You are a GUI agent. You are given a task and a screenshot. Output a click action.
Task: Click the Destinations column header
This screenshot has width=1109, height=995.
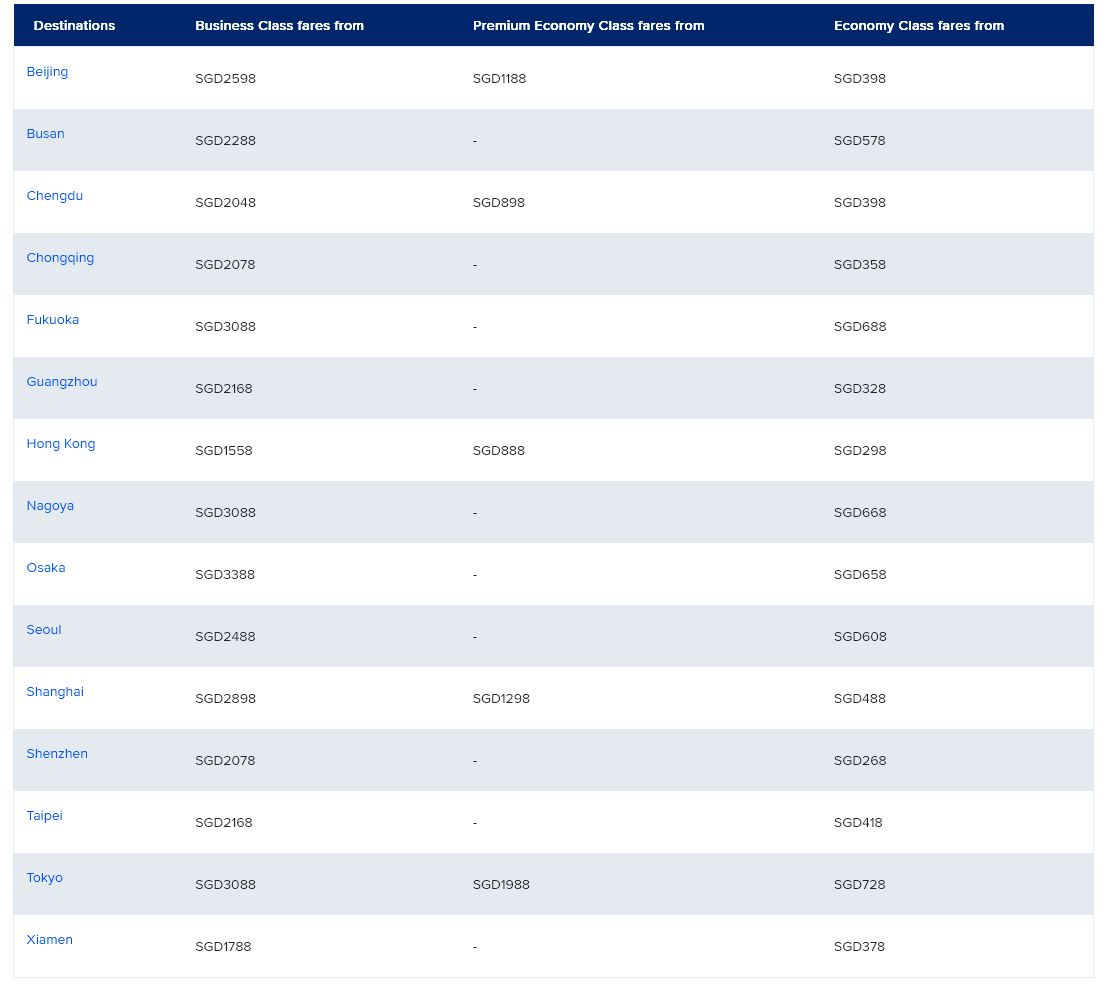coord(74,26)
